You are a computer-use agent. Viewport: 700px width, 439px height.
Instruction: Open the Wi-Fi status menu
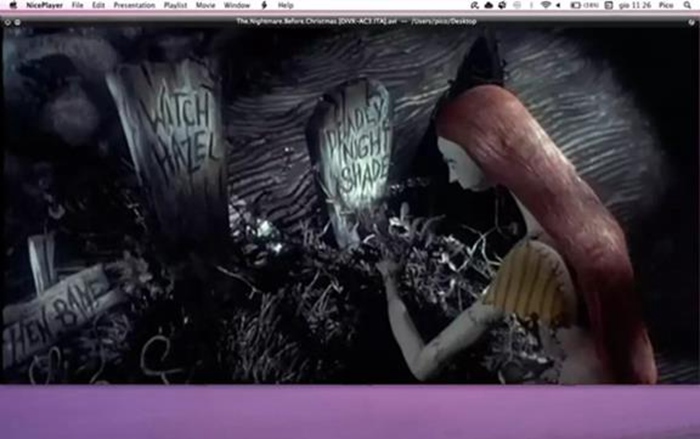point(546,5)
